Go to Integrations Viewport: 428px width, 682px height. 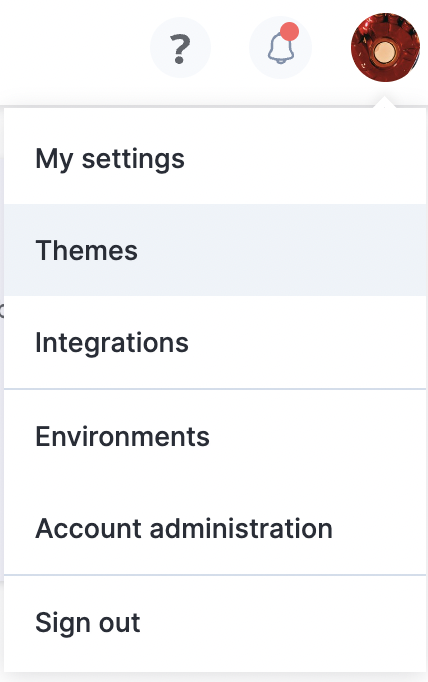[x=215, y=343]
